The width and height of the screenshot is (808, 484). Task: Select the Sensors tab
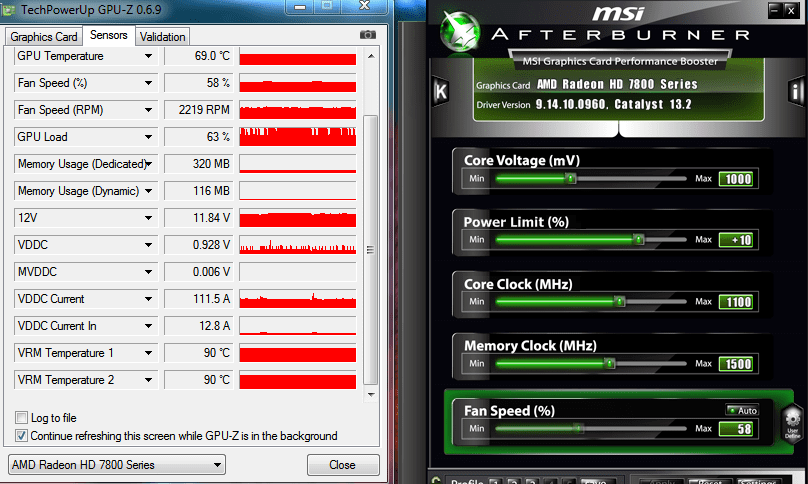(x=109, y=35)
